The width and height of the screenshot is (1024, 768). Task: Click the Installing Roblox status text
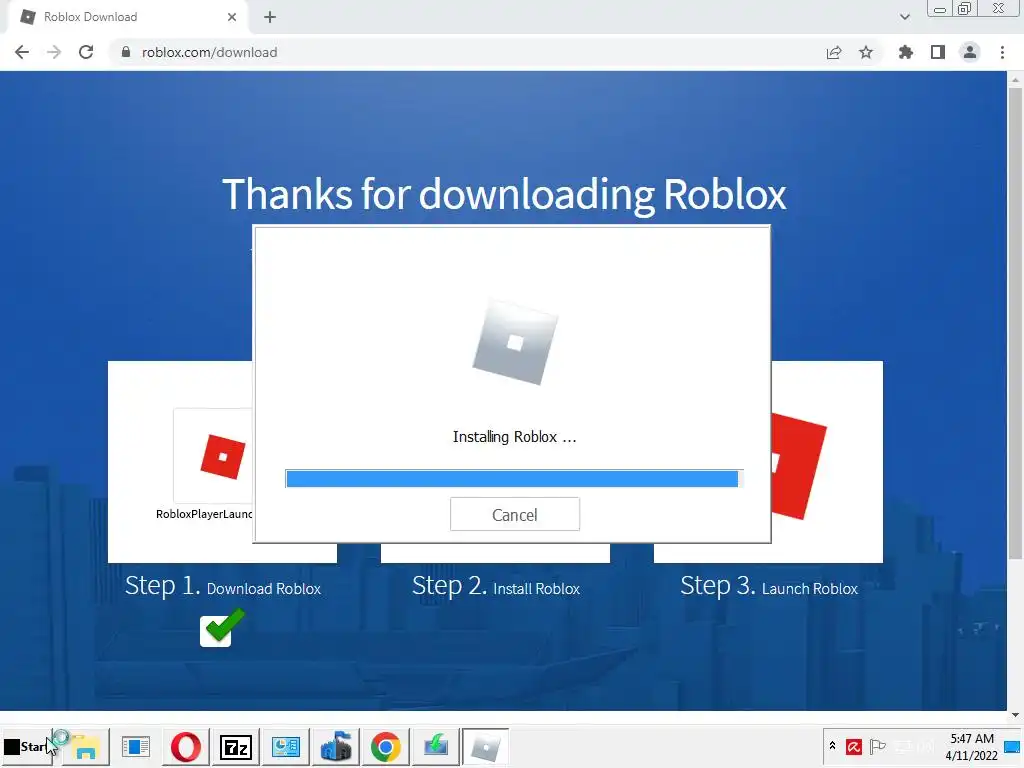515,437
